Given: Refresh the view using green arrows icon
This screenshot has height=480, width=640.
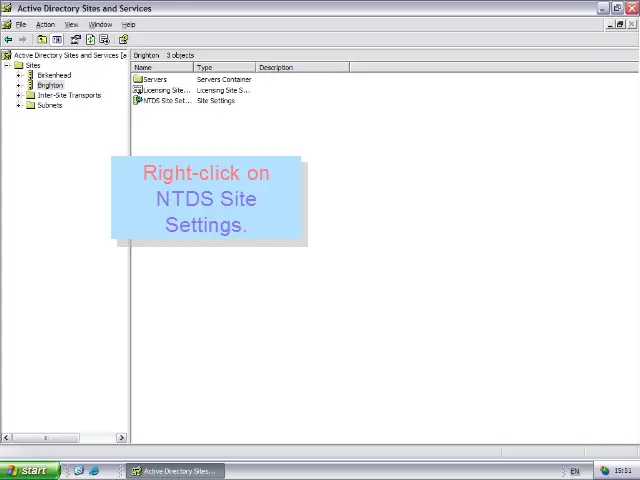Looking at the screenshot, I should 90,40.
